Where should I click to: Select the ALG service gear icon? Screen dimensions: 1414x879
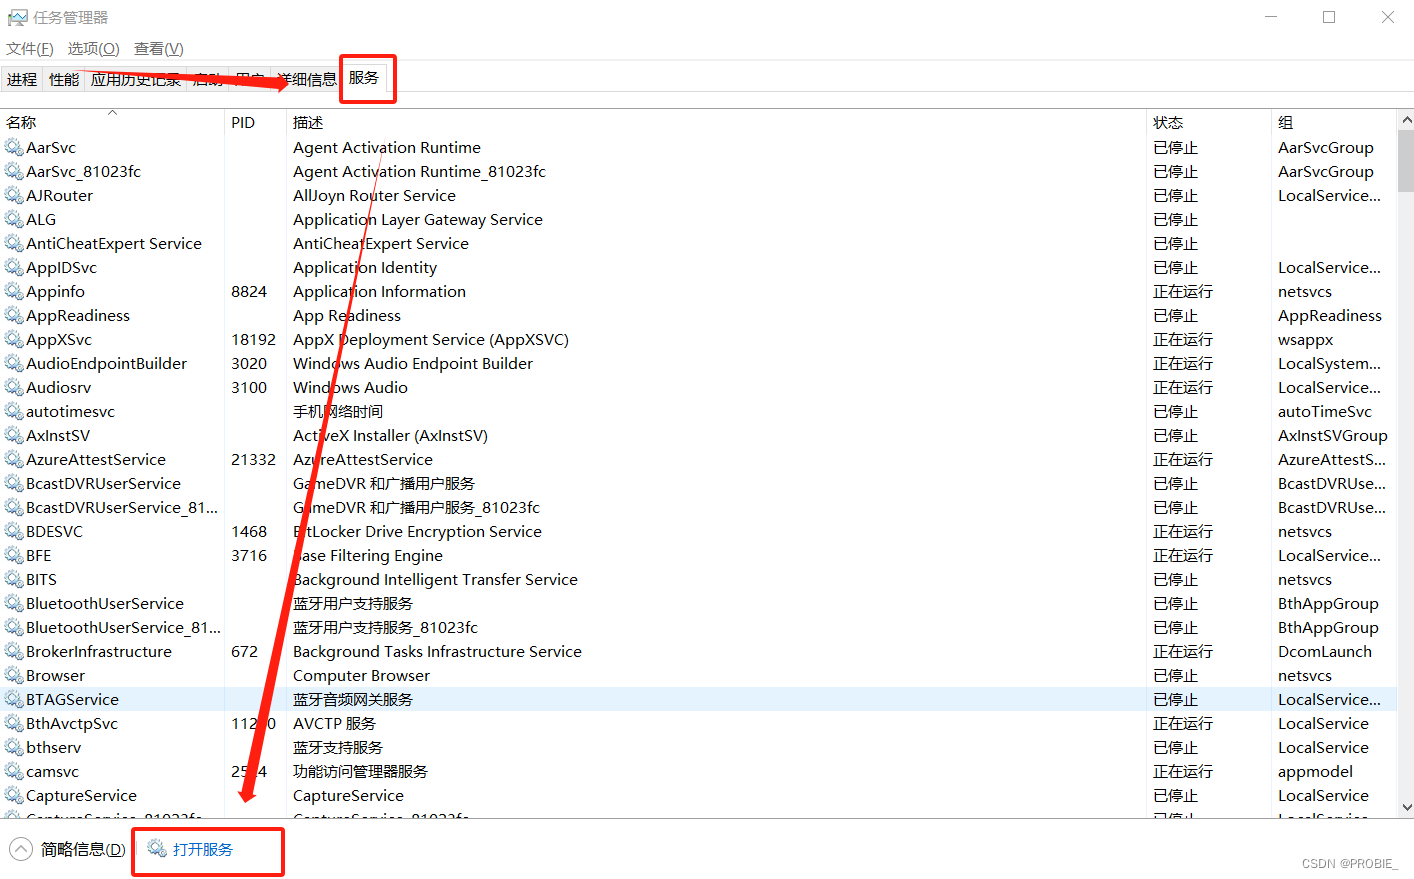pos(14,219)
